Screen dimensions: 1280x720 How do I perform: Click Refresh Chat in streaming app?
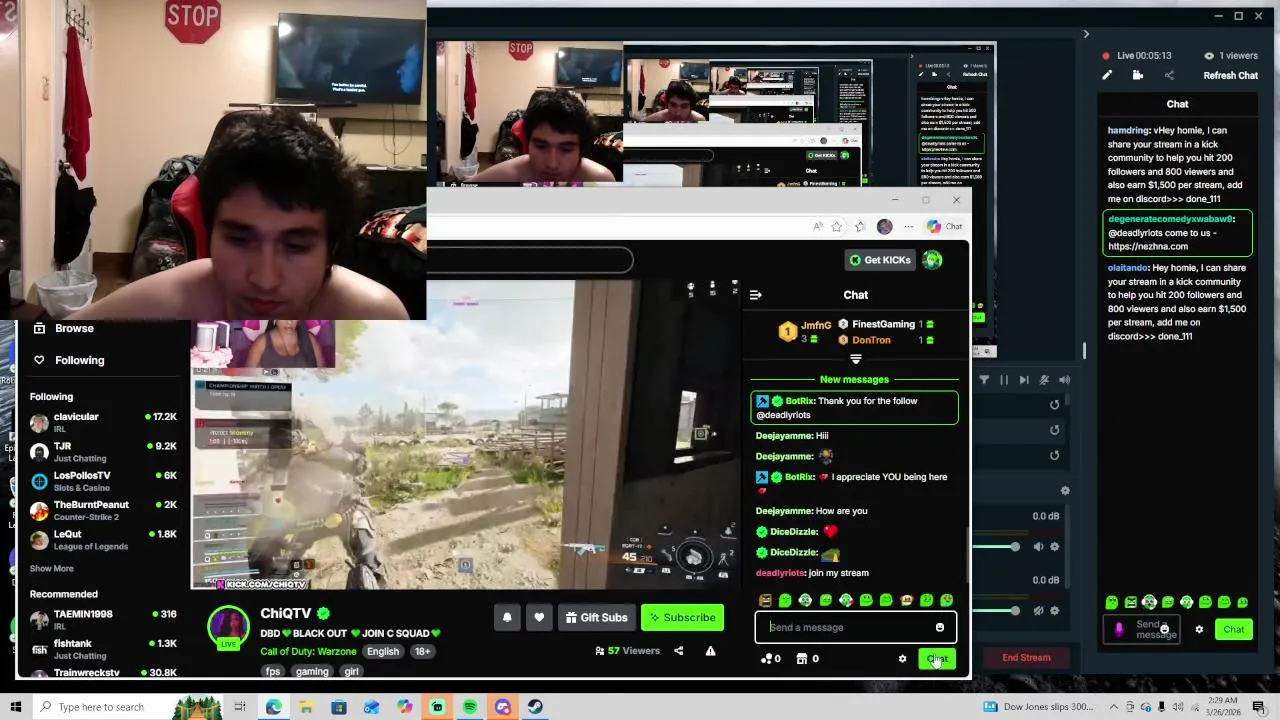(x=1230, y=76)
